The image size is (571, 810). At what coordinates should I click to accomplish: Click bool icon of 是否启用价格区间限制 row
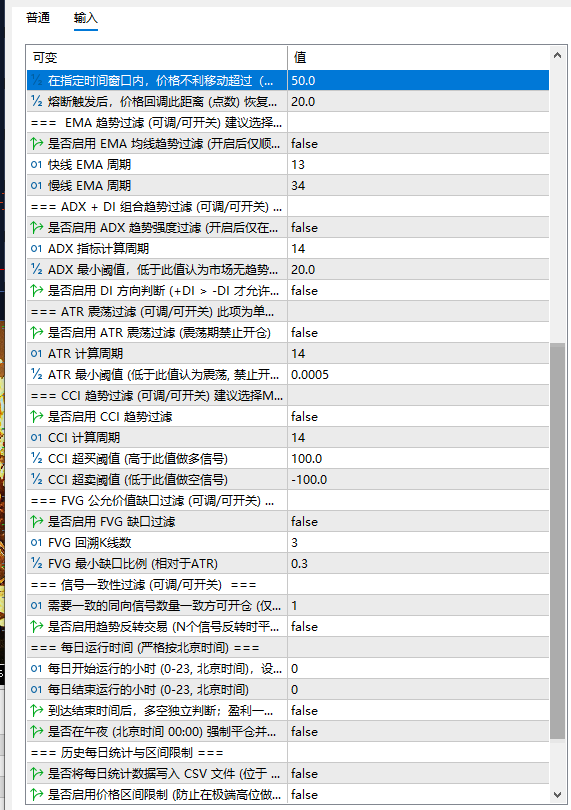(x=36, y=795)
